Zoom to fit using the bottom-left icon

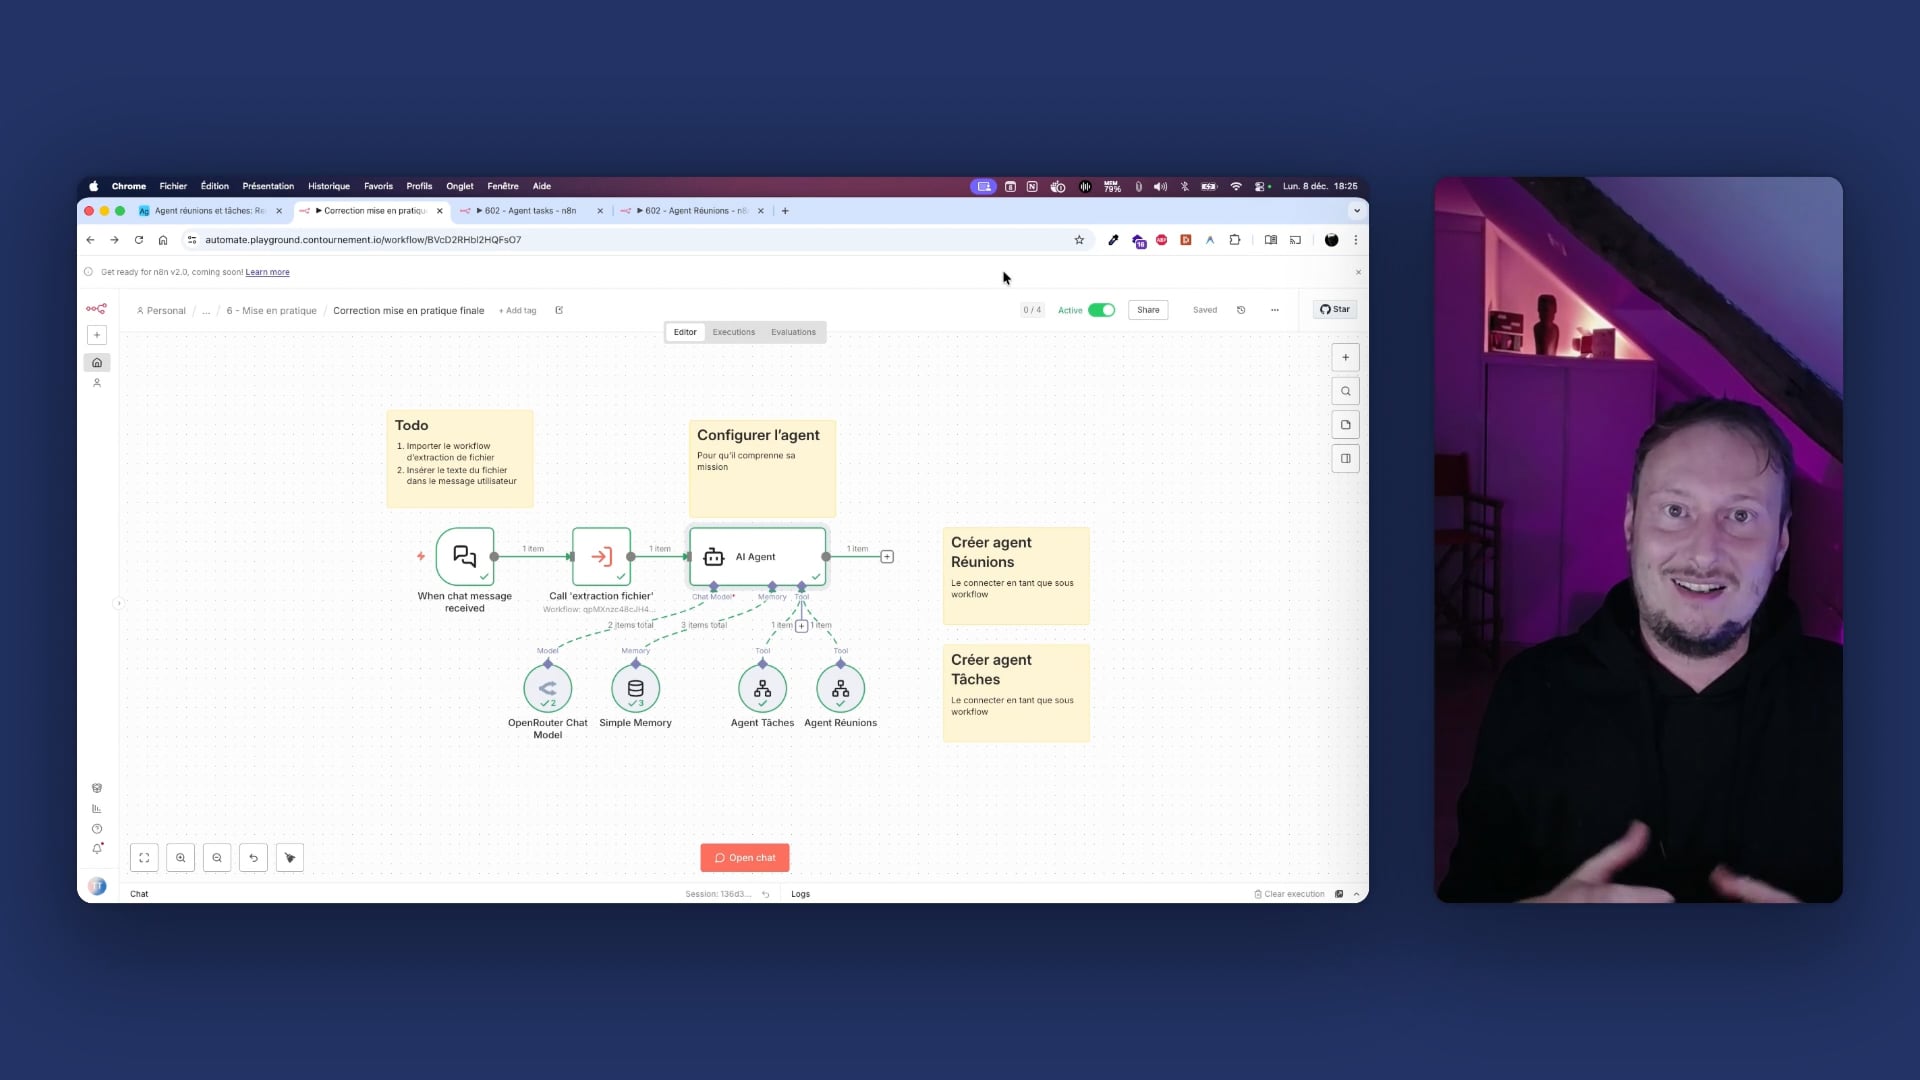point(144,858)
